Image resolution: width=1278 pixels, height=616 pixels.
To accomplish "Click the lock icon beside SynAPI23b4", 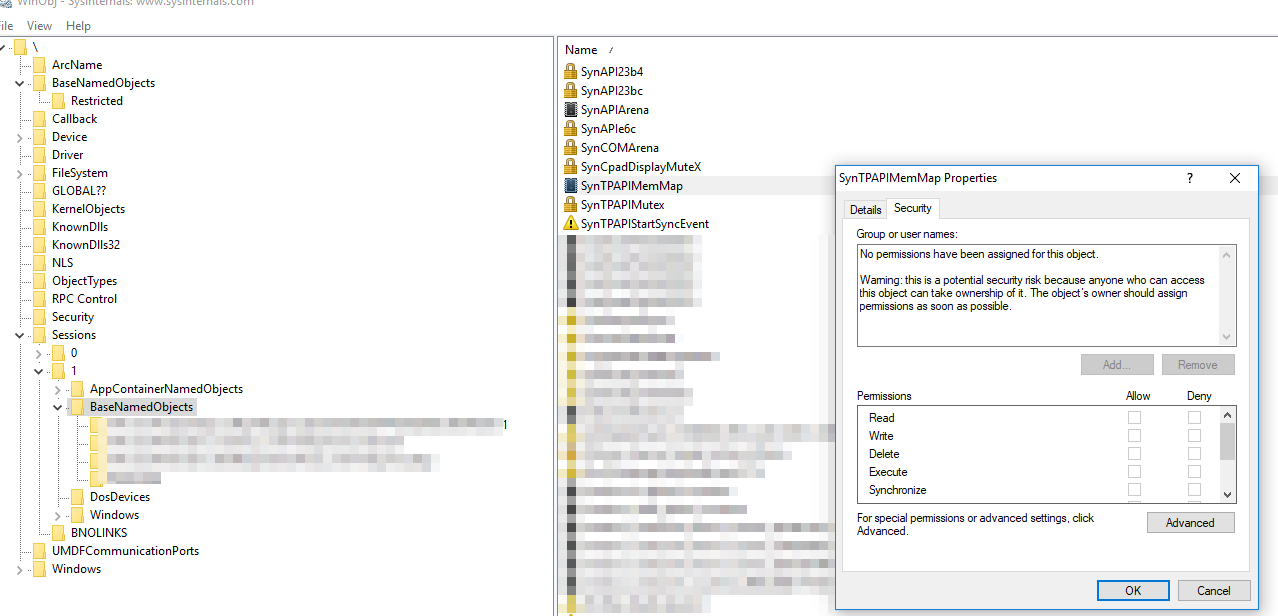I will coord(571,72).
